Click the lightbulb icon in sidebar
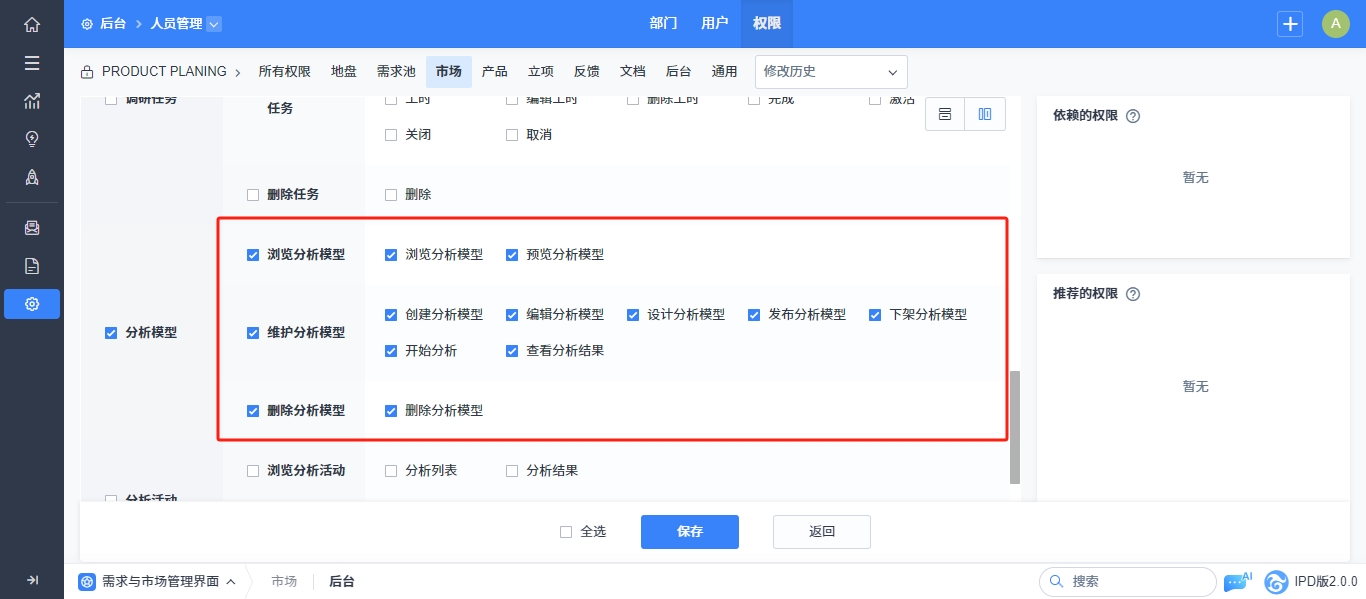 tap(32, 139)
